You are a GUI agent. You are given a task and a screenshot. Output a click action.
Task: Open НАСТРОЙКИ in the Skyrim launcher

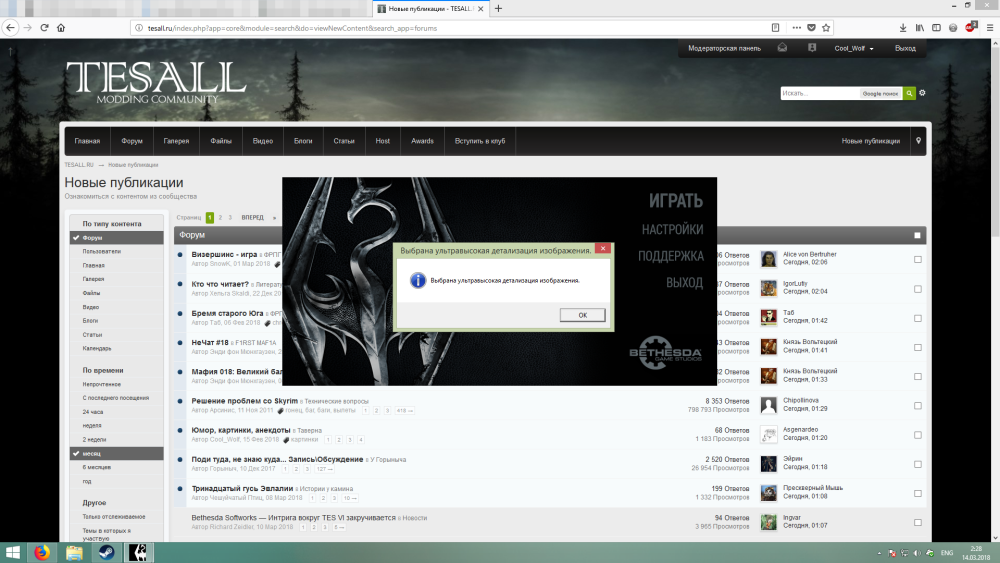[672, 230]
